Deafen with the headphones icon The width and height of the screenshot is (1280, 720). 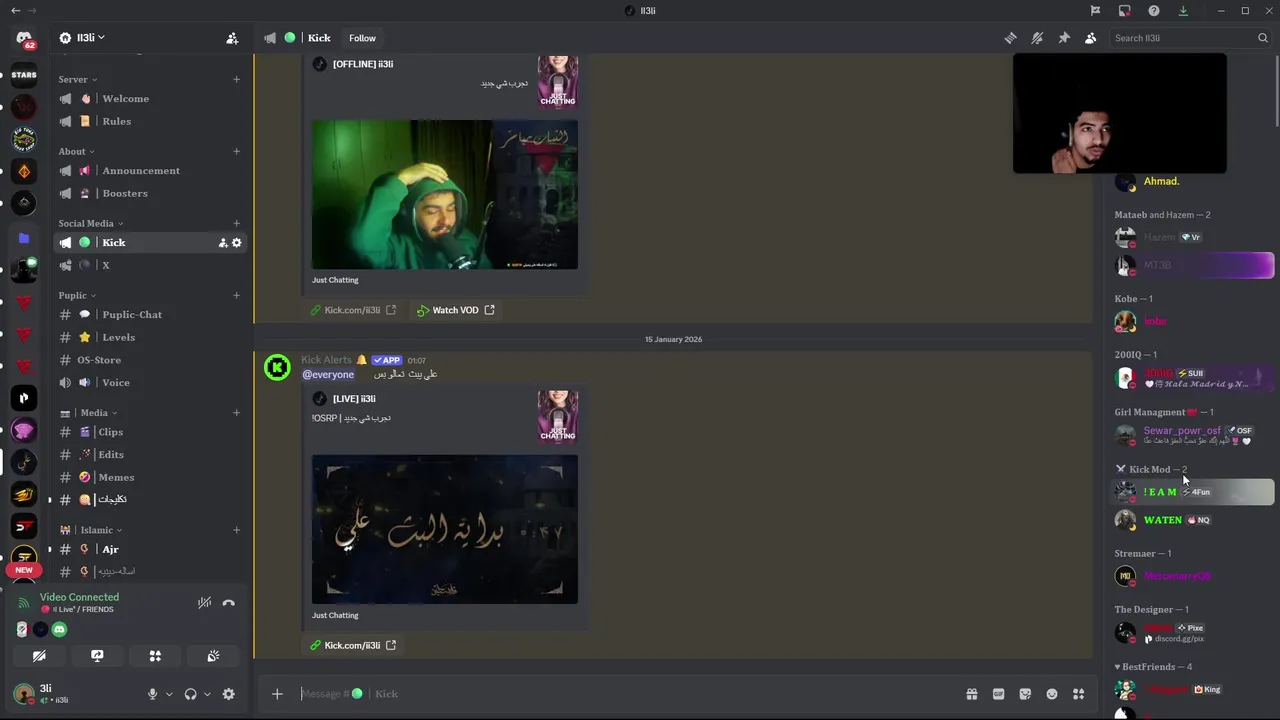click(191, 694)
